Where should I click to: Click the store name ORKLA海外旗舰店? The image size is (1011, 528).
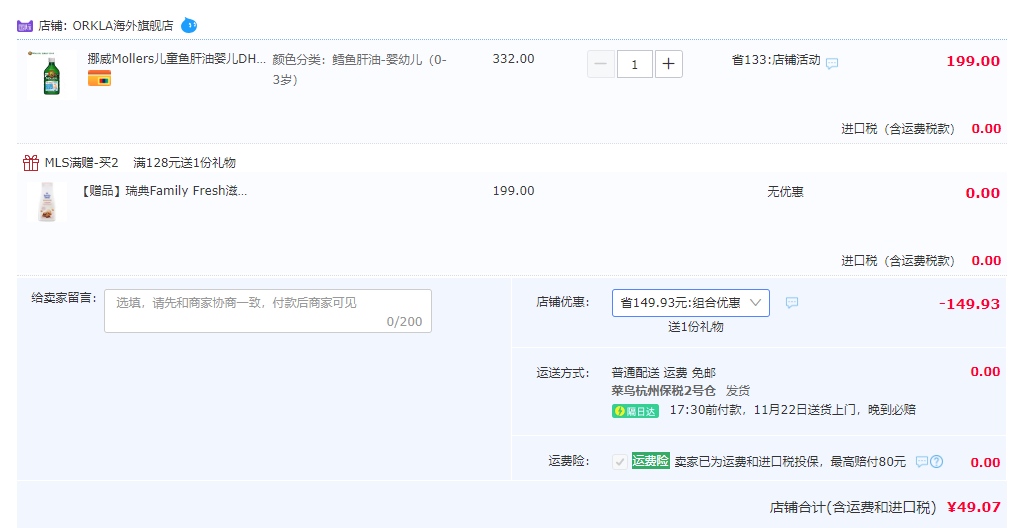pos(123,26)
